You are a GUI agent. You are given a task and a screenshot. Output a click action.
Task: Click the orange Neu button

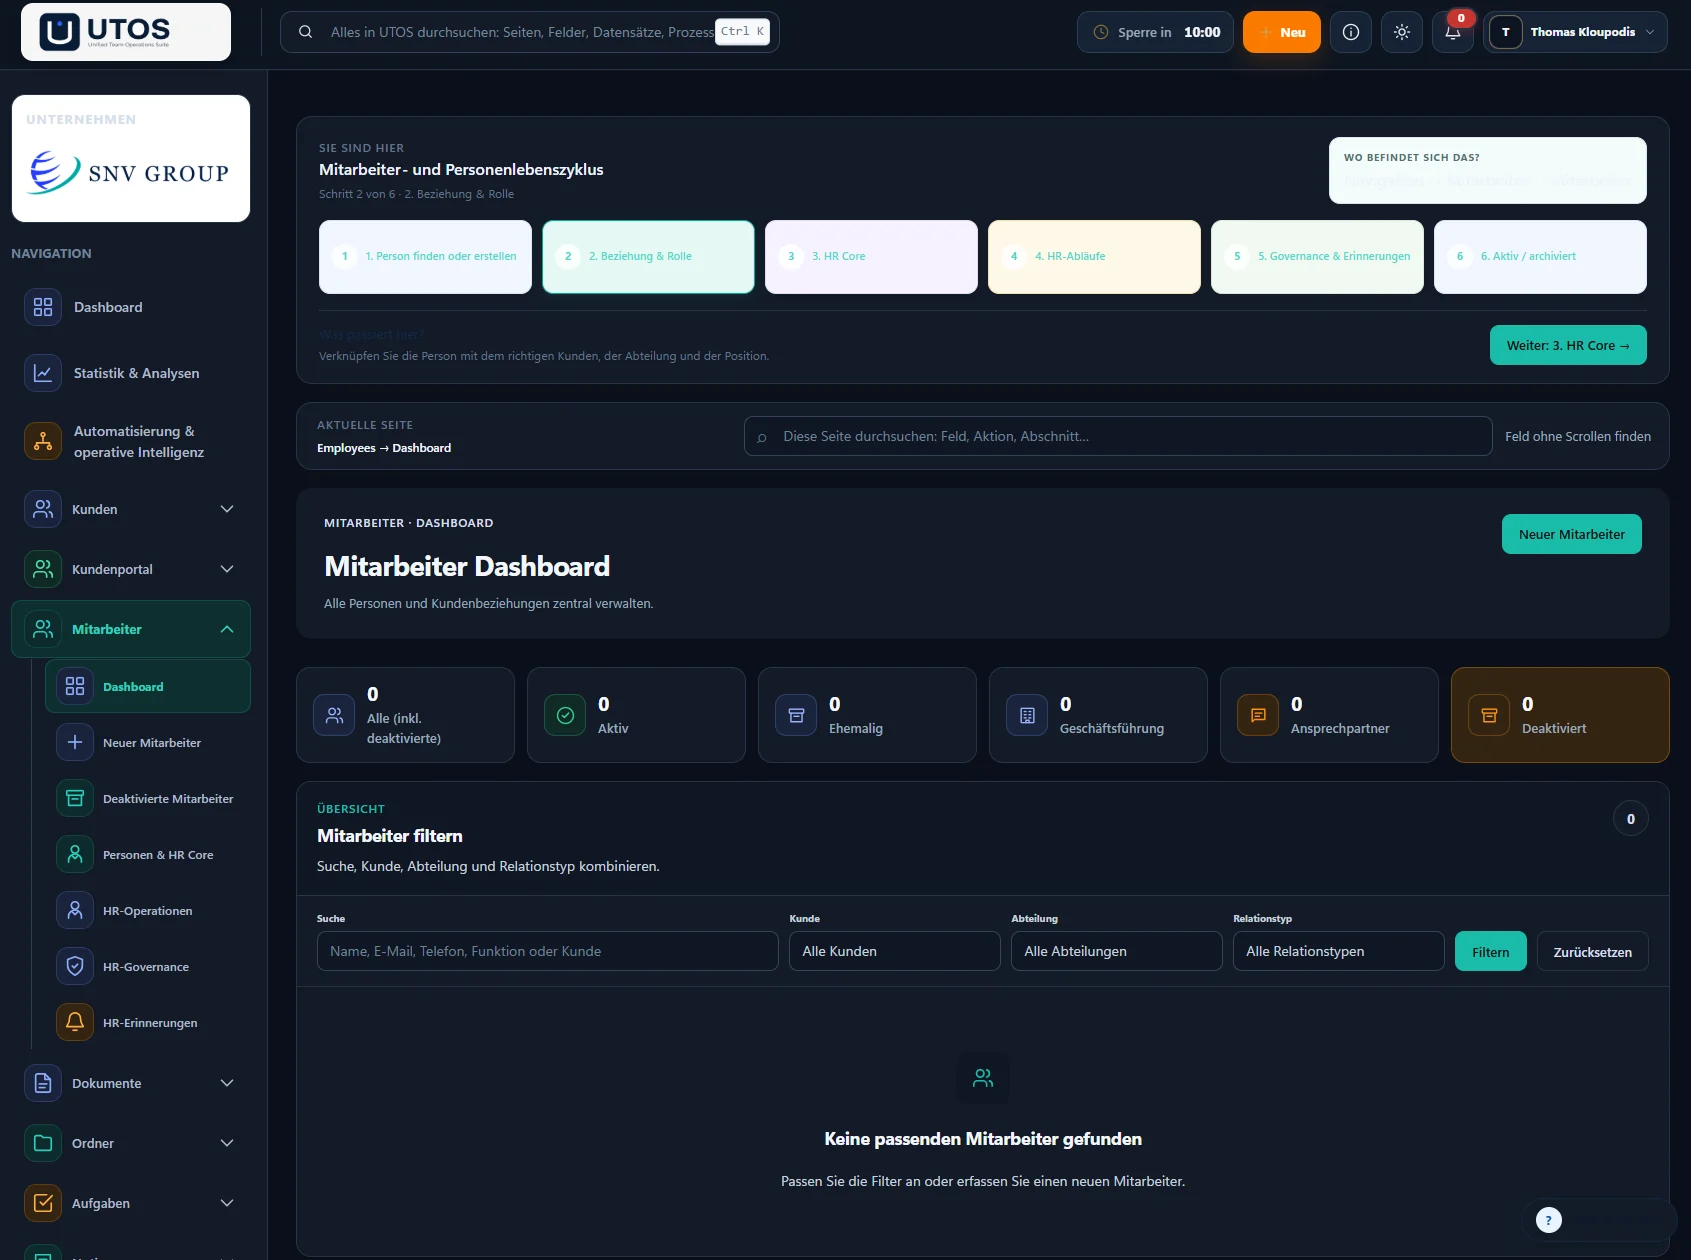tap(1282, 32)
